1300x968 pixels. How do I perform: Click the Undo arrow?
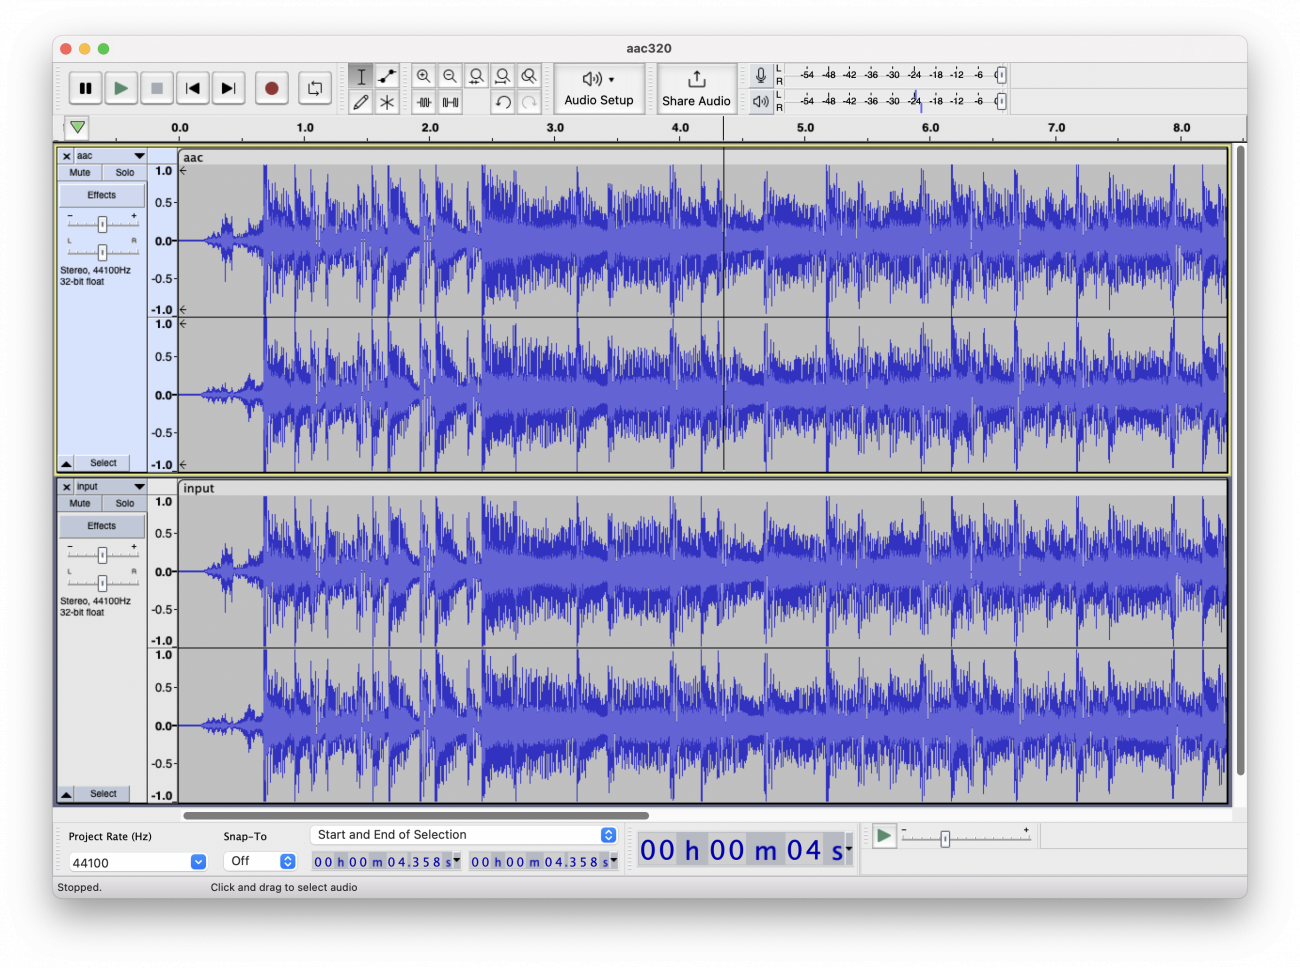(x=503, y=102)
